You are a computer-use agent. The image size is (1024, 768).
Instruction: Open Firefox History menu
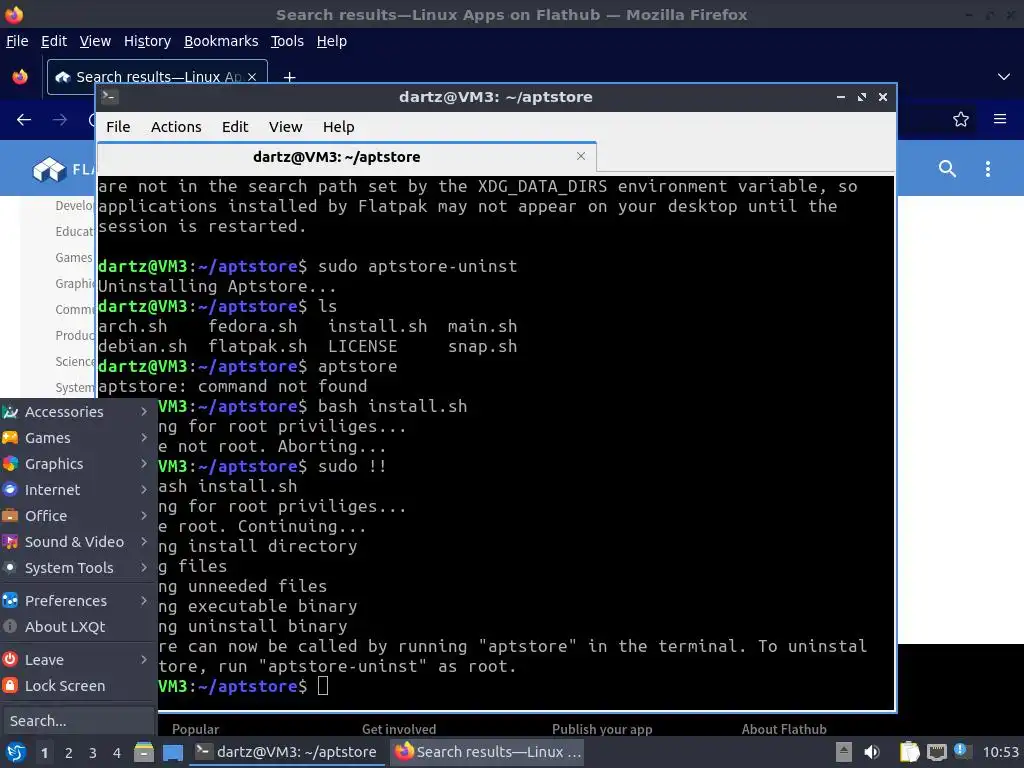pos(148,41)
